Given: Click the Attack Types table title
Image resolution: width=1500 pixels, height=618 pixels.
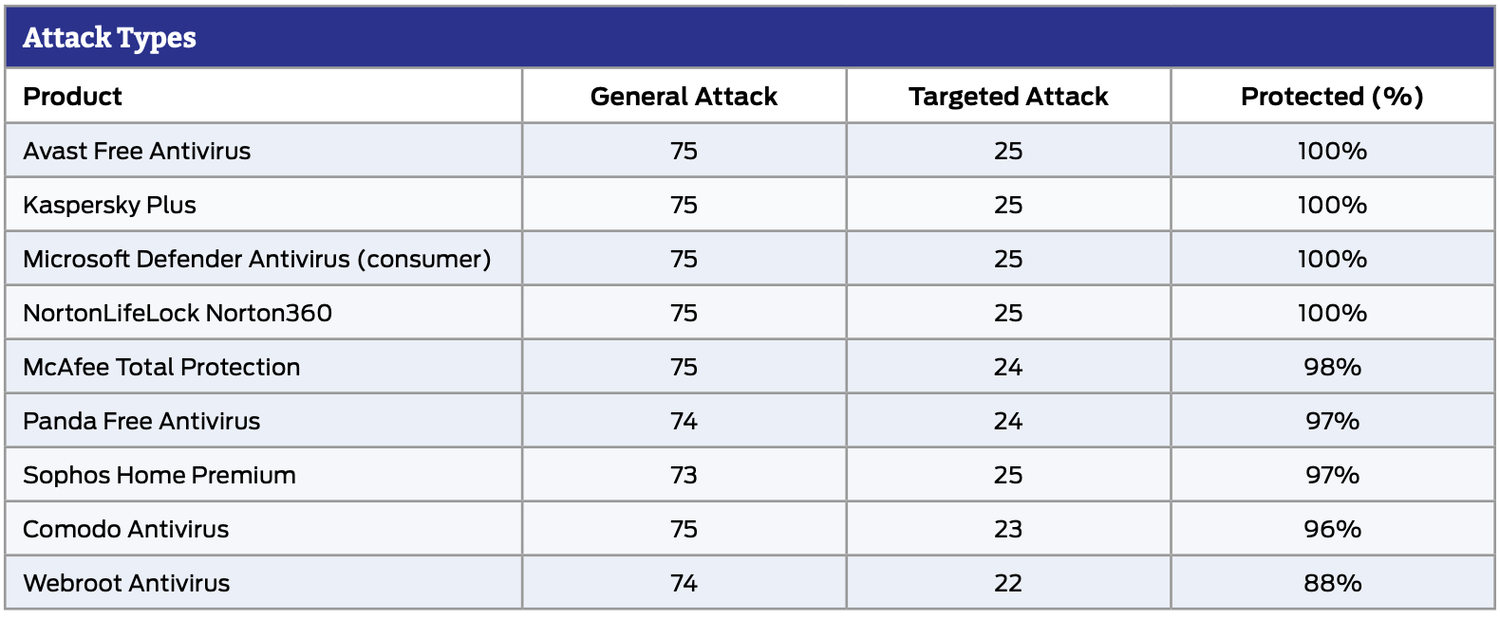Looking at the screenshot, I should (x=109, y=38).
